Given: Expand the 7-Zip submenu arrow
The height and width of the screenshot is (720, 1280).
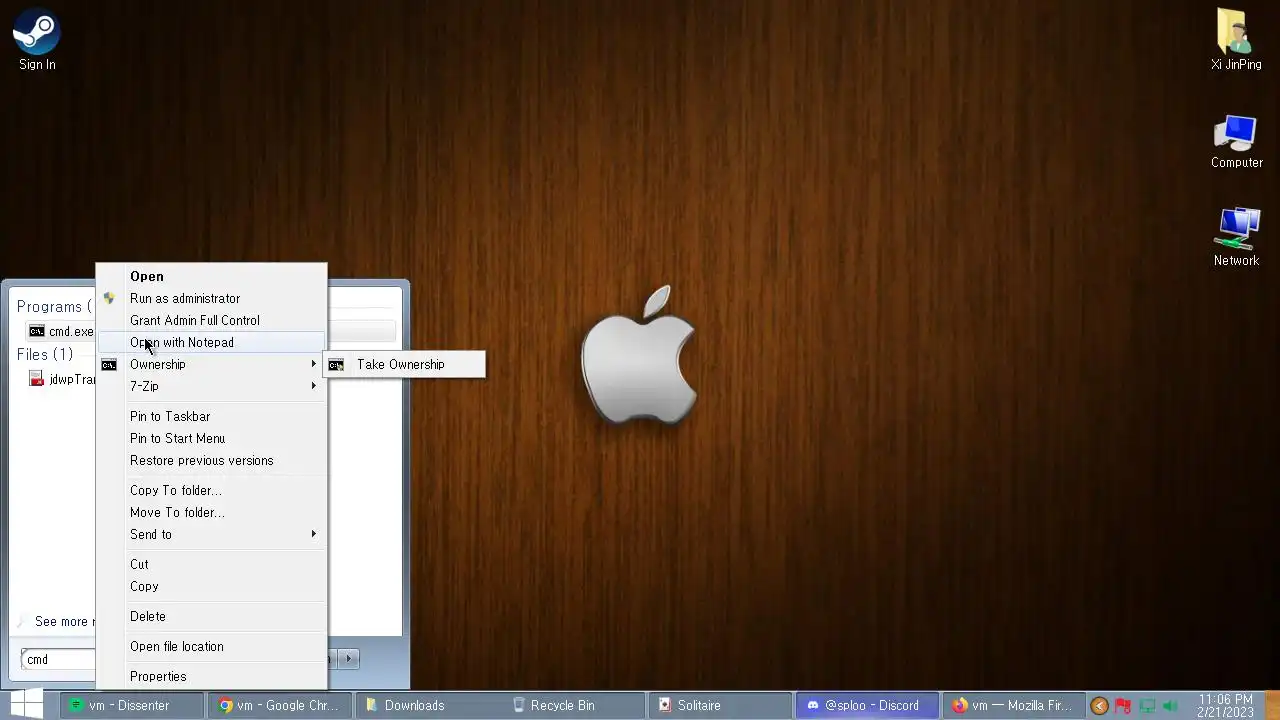Looking at the screenshot, I should (x=314, y=386).
